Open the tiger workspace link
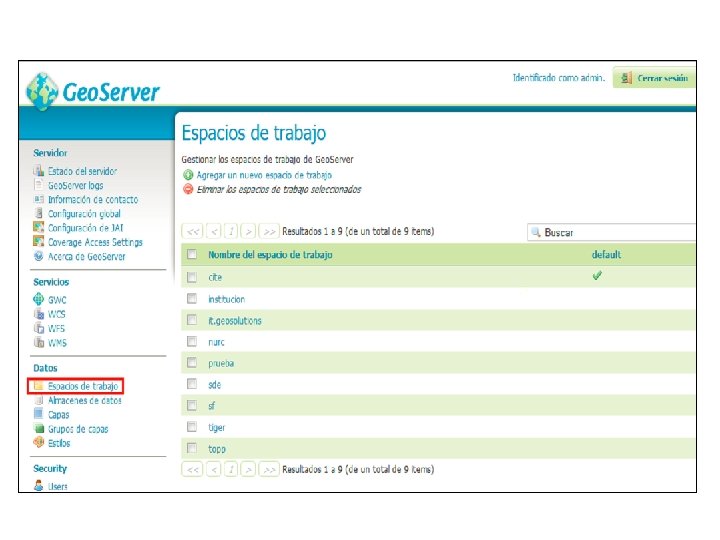This screenshot has height=540, width=720. click(x=217, y=428)
